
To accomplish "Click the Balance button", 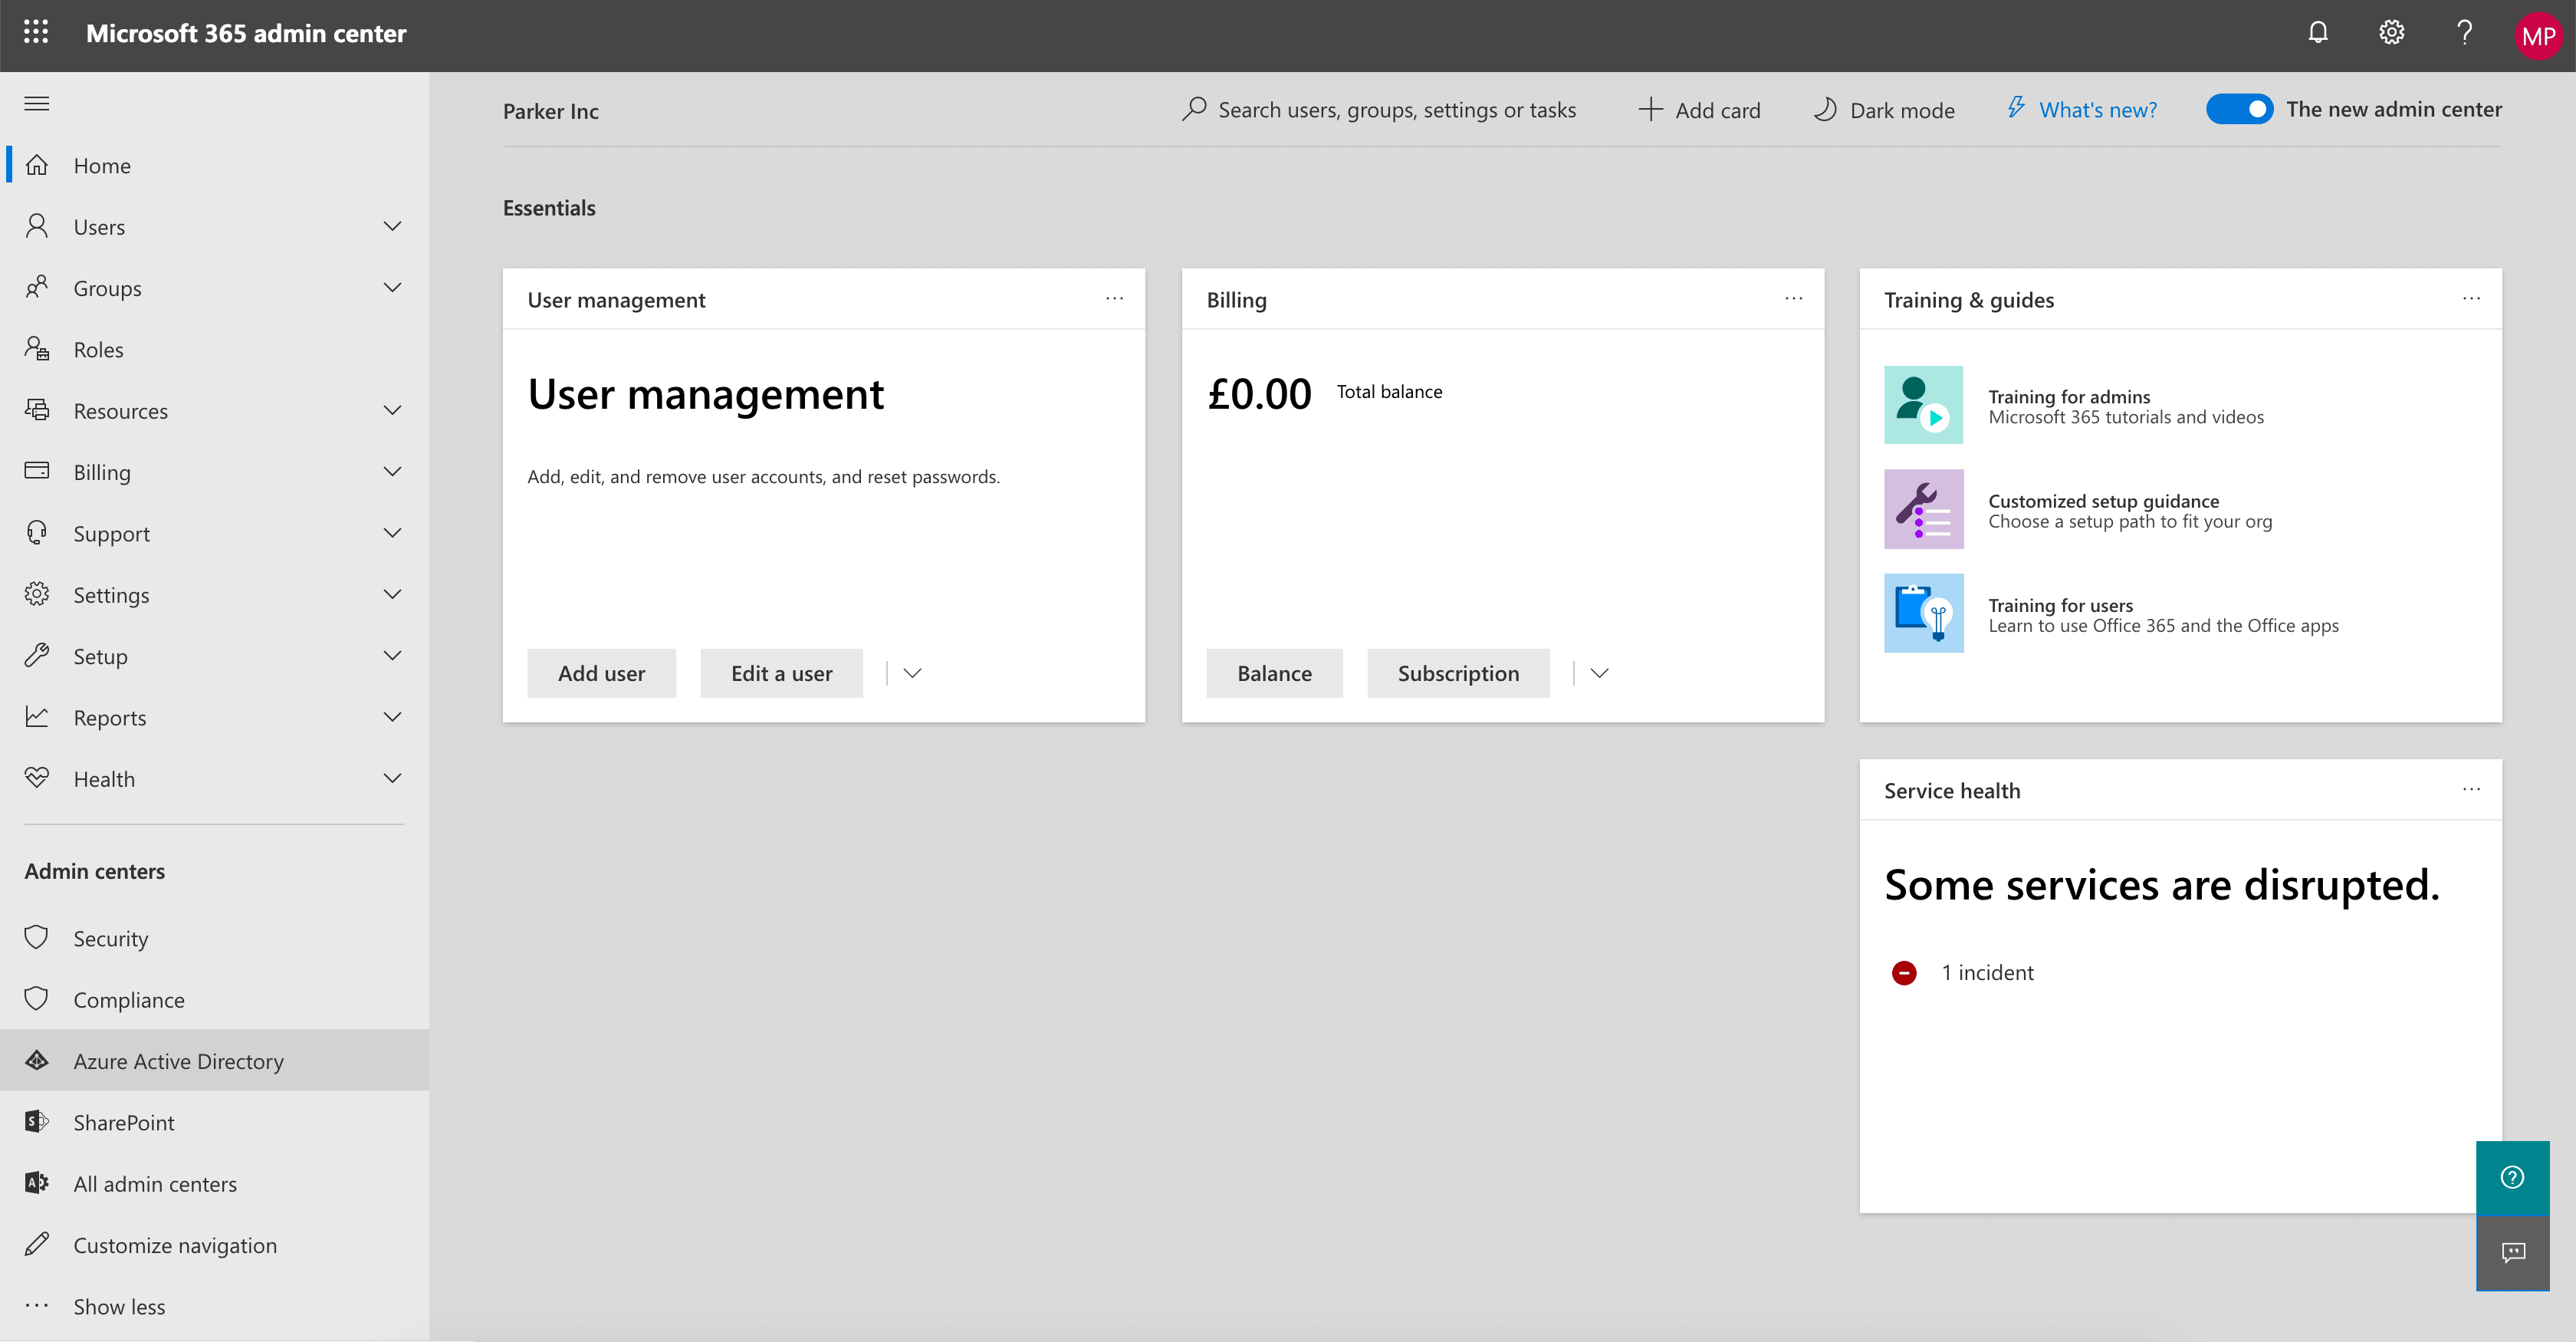I will click(x=1274, y=673).
